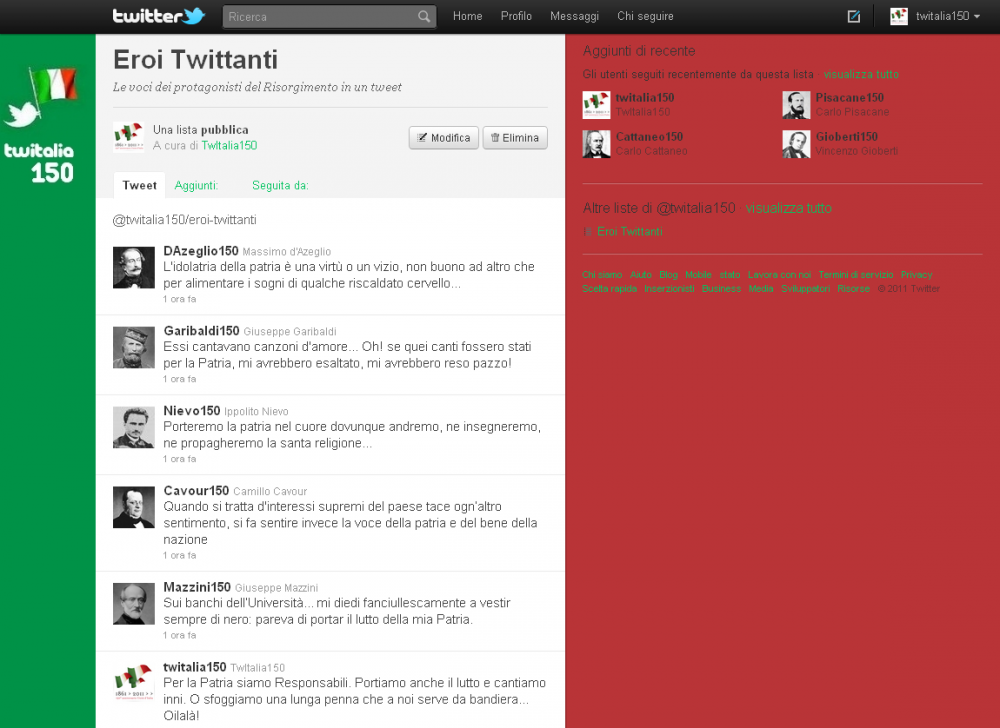The image size is (1000, 728).
Task: Click the search magnifier icon
Action: (x=424, y=17)
